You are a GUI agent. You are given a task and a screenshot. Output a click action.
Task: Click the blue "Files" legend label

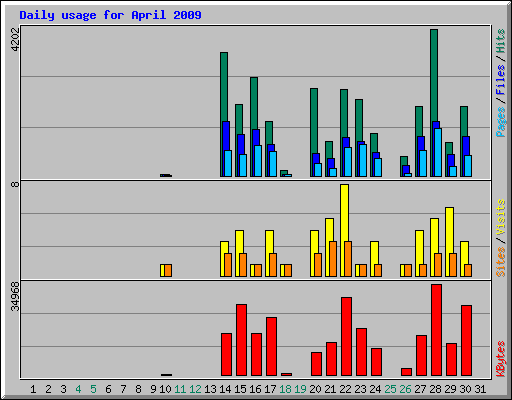[500, 79]
